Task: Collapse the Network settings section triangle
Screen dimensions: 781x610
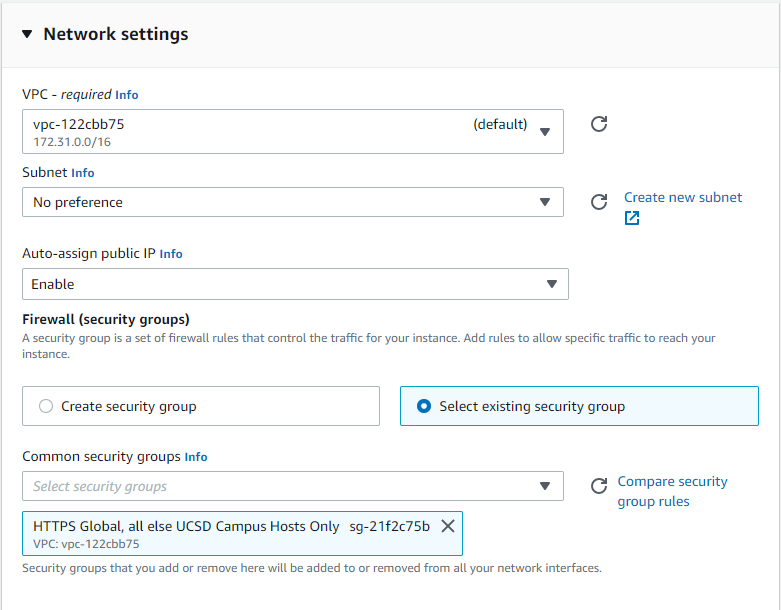Action: [x=27, y=35]
